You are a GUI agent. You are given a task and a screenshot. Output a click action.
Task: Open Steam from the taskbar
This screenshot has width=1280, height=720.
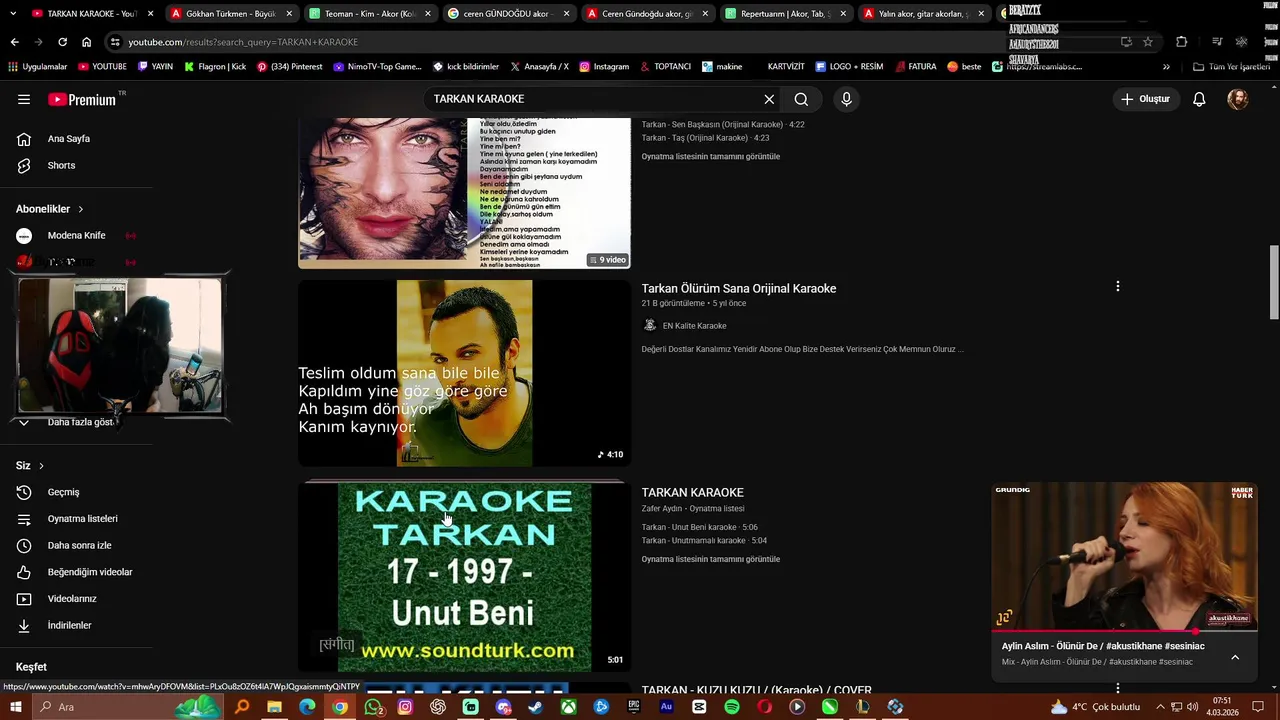(536, 707)
